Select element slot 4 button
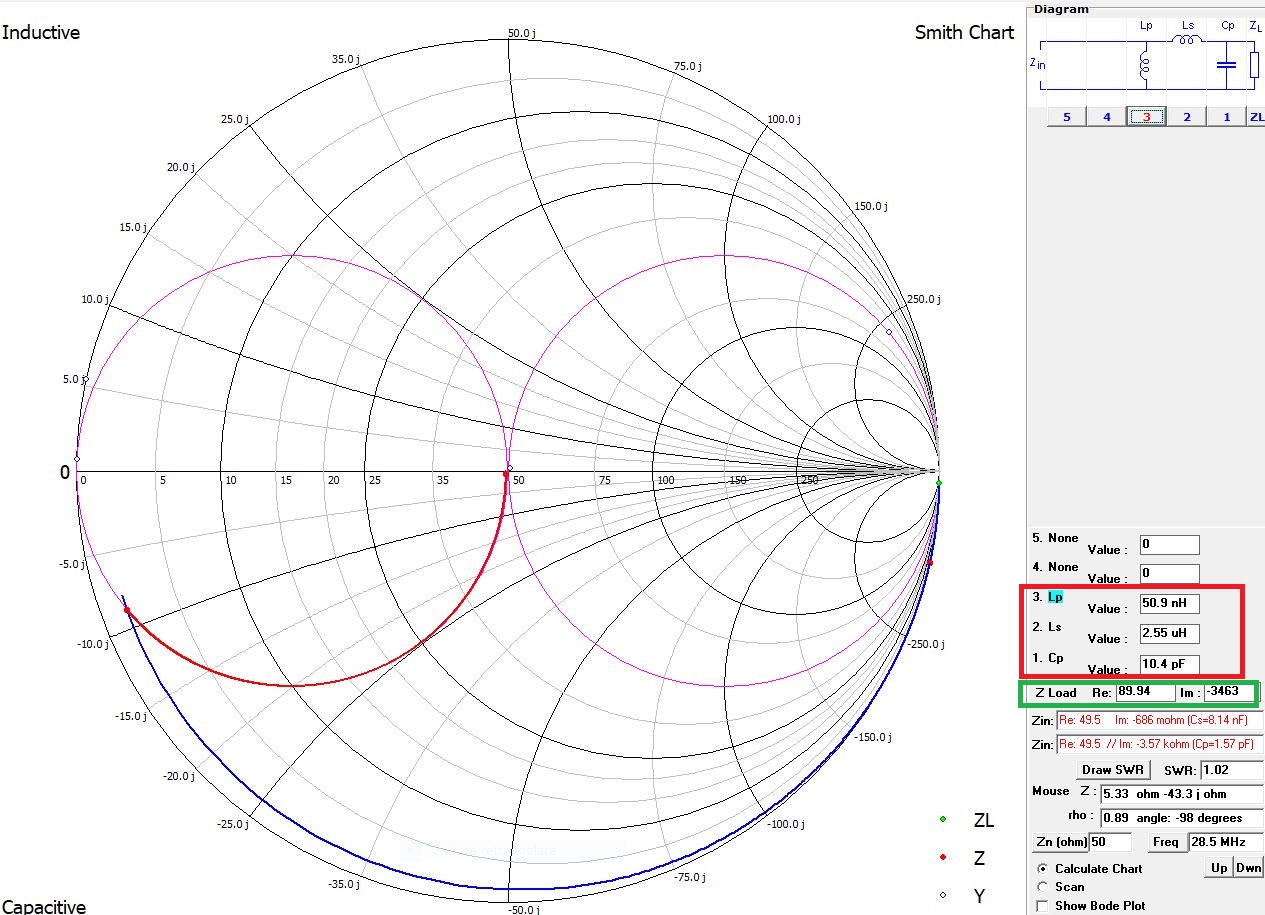The image size is (1265, 915). [x=1106, y=117]
